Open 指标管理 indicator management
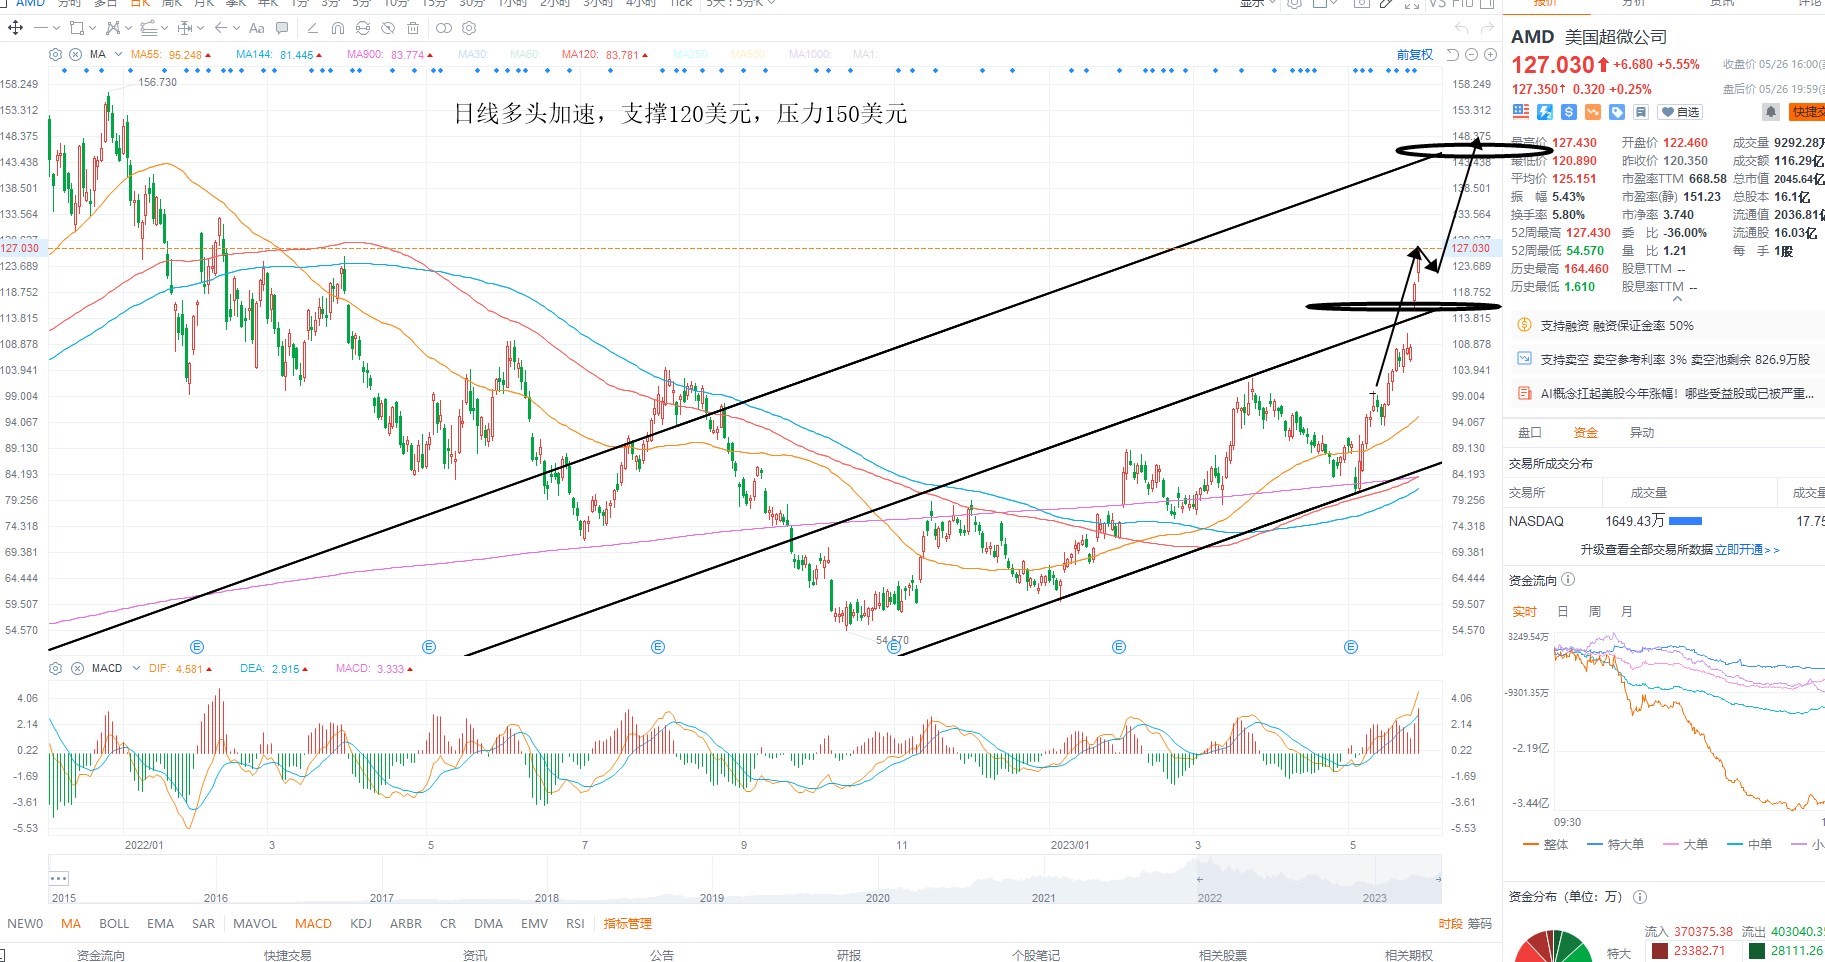The width and height of the screenshot is (1825, 962). coord(628,924)
